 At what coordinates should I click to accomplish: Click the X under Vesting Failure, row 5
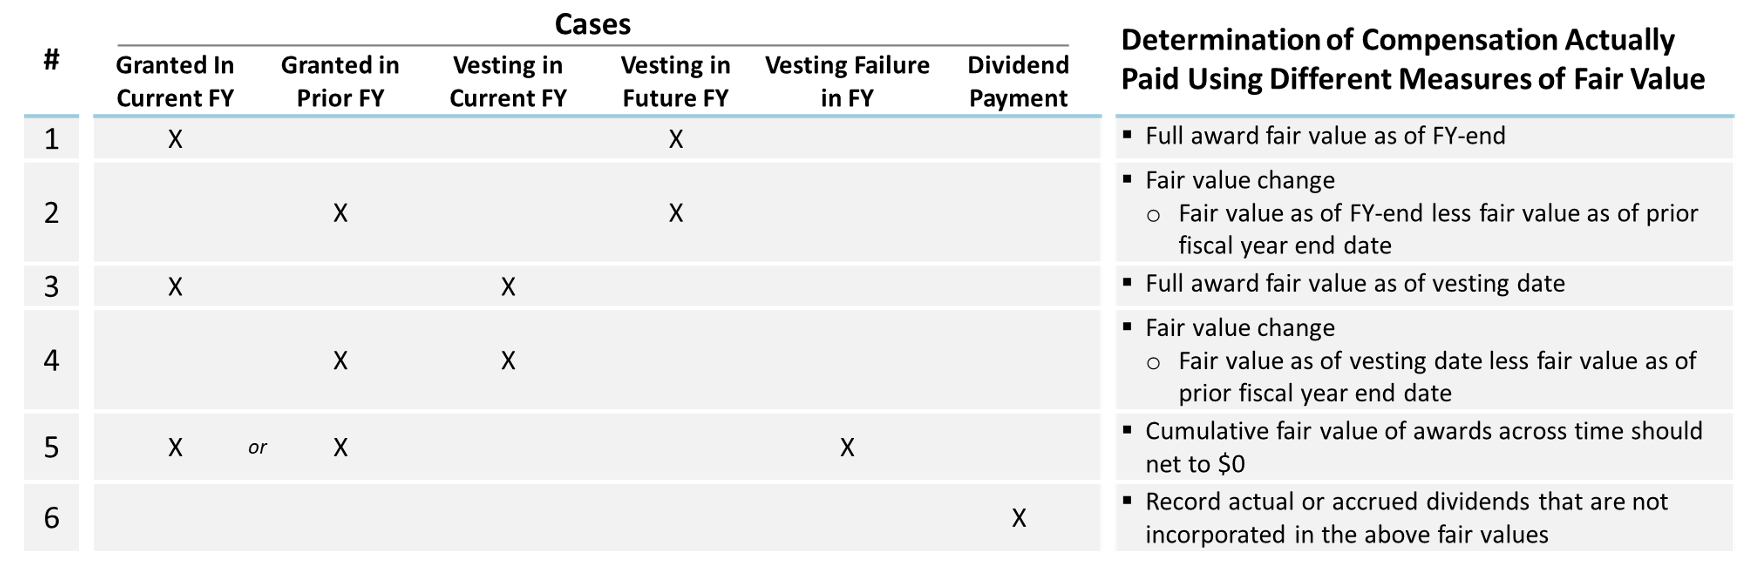click(x=847, y=447)
